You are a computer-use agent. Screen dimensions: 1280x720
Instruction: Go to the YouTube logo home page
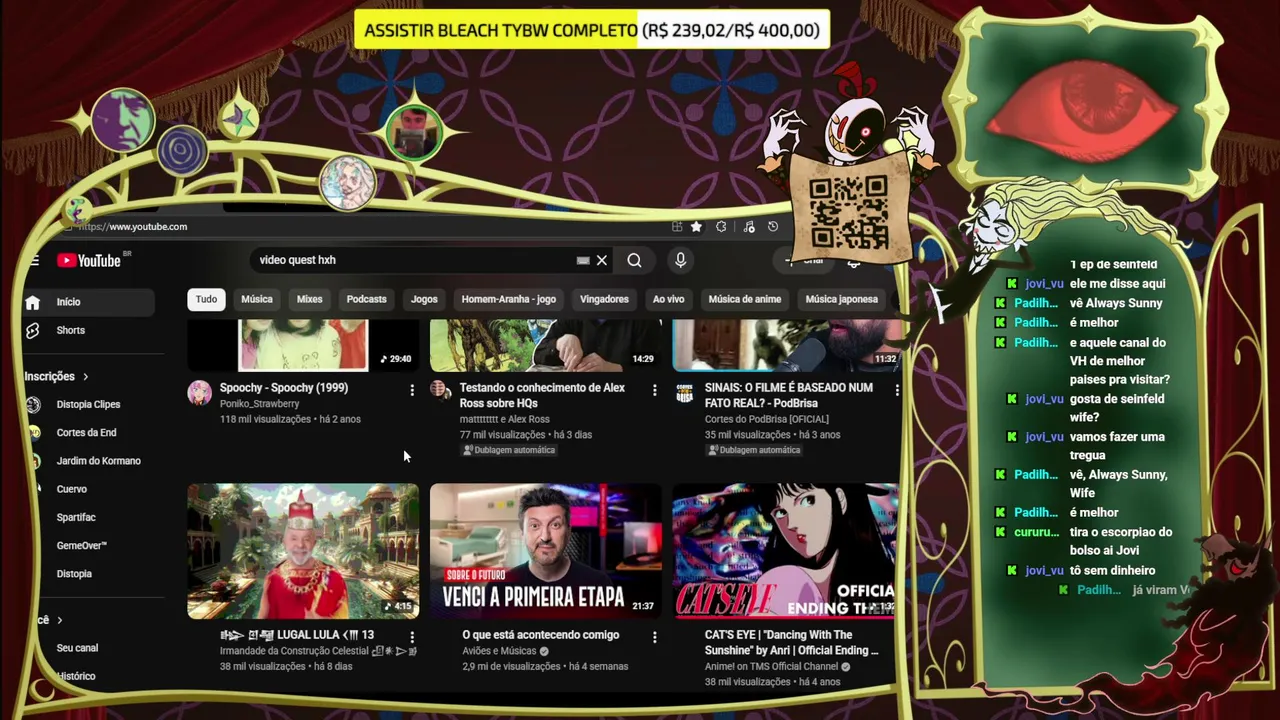90,261
